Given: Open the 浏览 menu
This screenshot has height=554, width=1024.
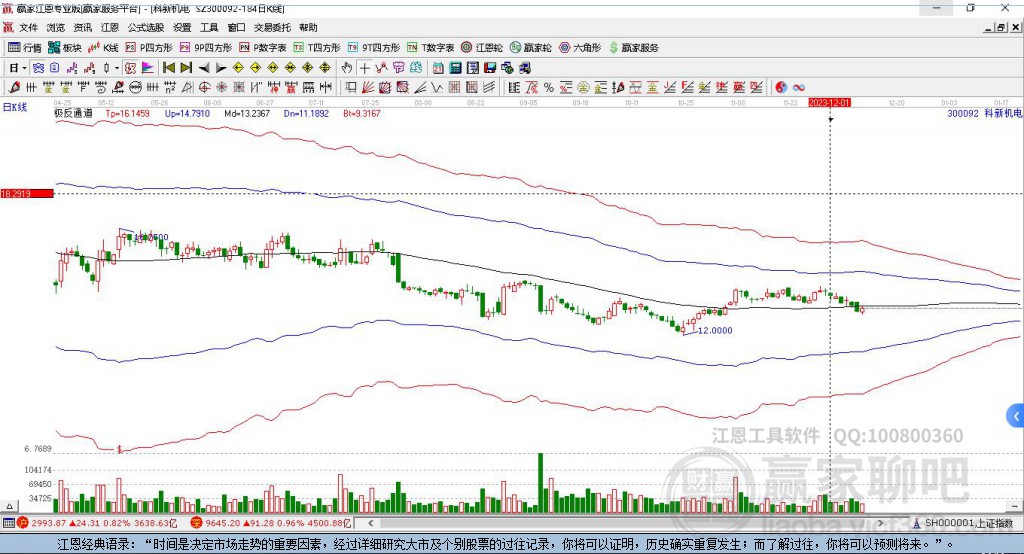Looking at the screenshot, I should pos(56,27).
